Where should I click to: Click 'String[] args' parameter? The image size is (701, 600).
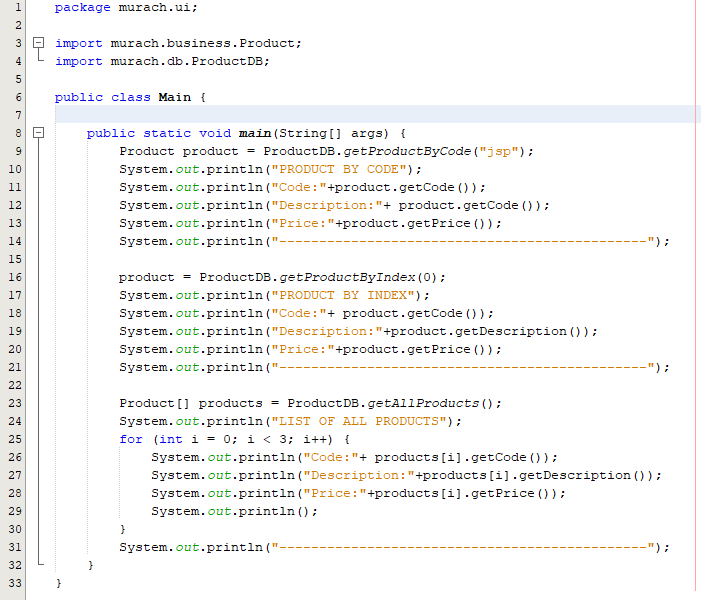point(331,133)
